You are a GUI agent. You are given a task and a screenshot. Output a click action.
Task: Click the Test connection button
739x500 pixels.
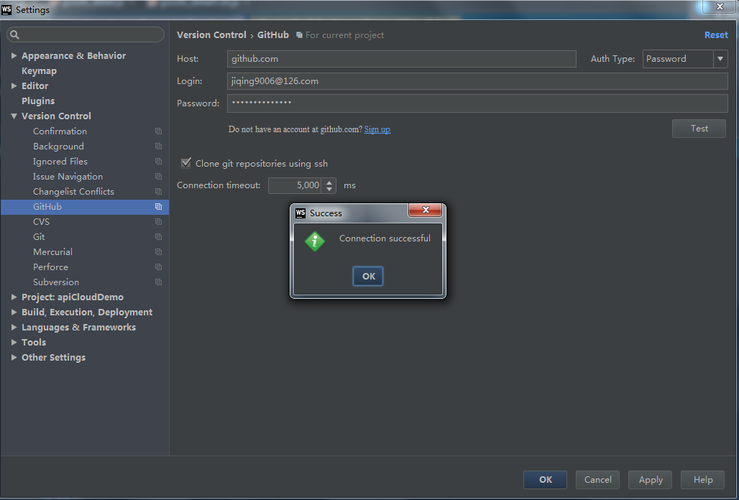[699, 128]
